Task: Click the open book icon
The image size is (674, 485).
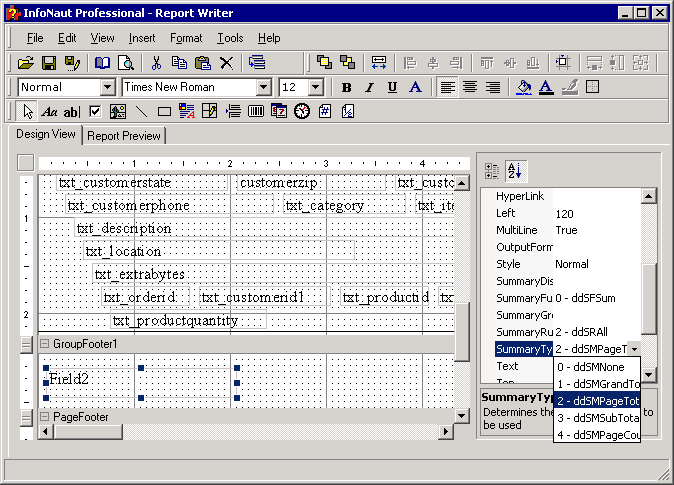Action: coord(102,63)
